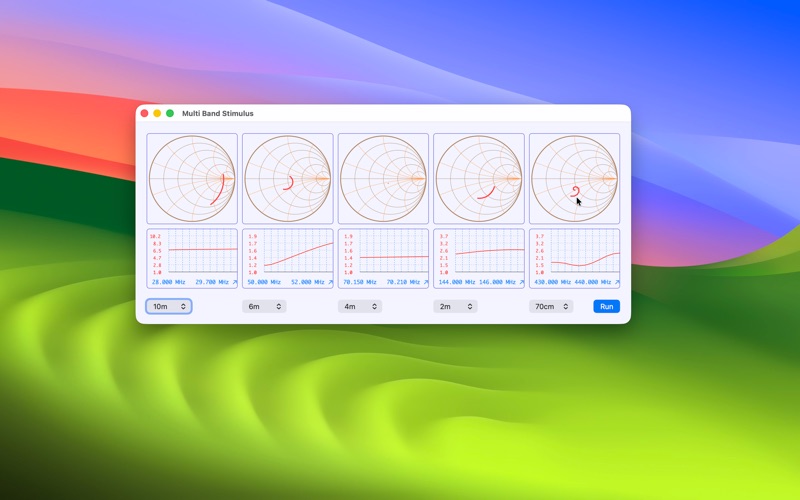The width and height of the screenshot is (800, 500).
Task: Select the 6m band Smith chart
Action: click(x=288, y=179)
